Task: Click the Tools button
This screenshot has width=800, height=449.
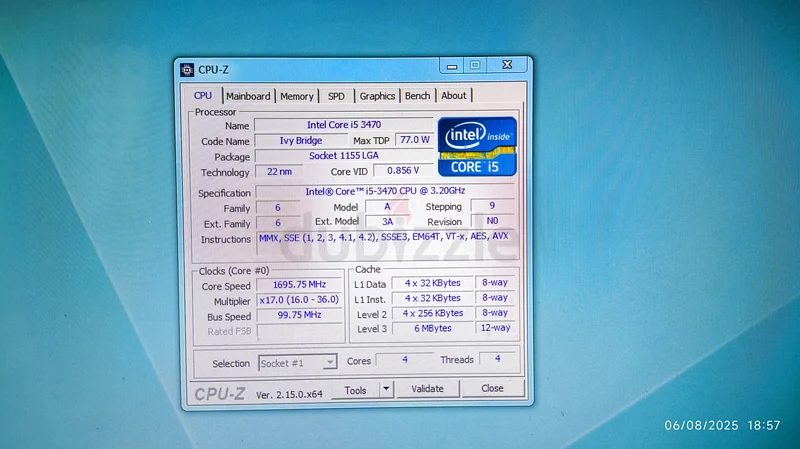Action: click(355, 390)
